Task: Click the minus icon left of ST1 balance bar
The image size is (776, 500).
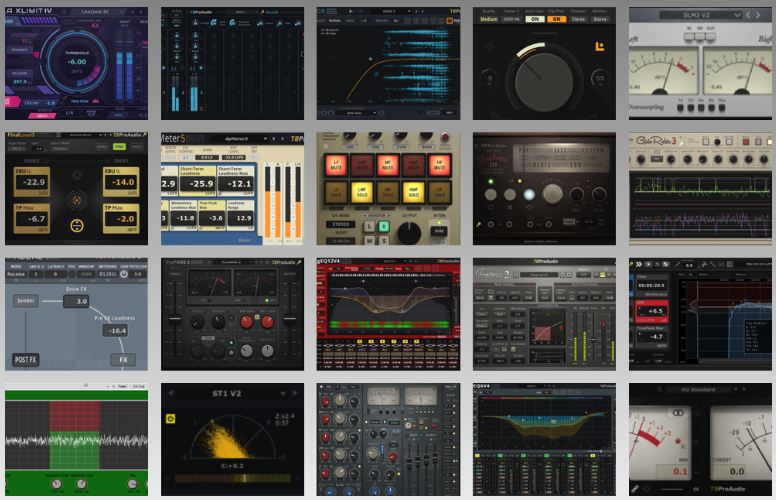Action: (170, 478)
